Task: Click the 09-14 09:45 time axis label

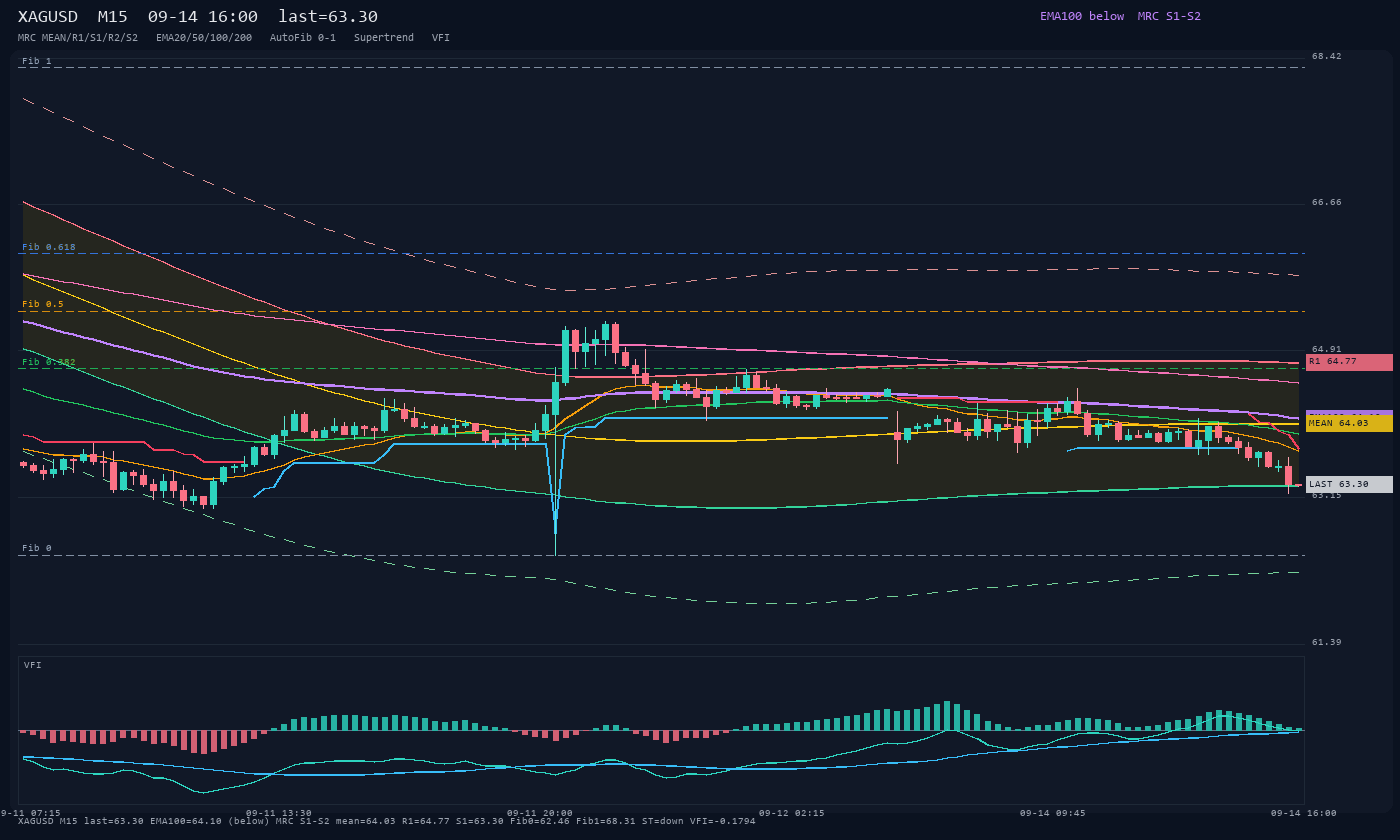Action: tap(1053, 813)
